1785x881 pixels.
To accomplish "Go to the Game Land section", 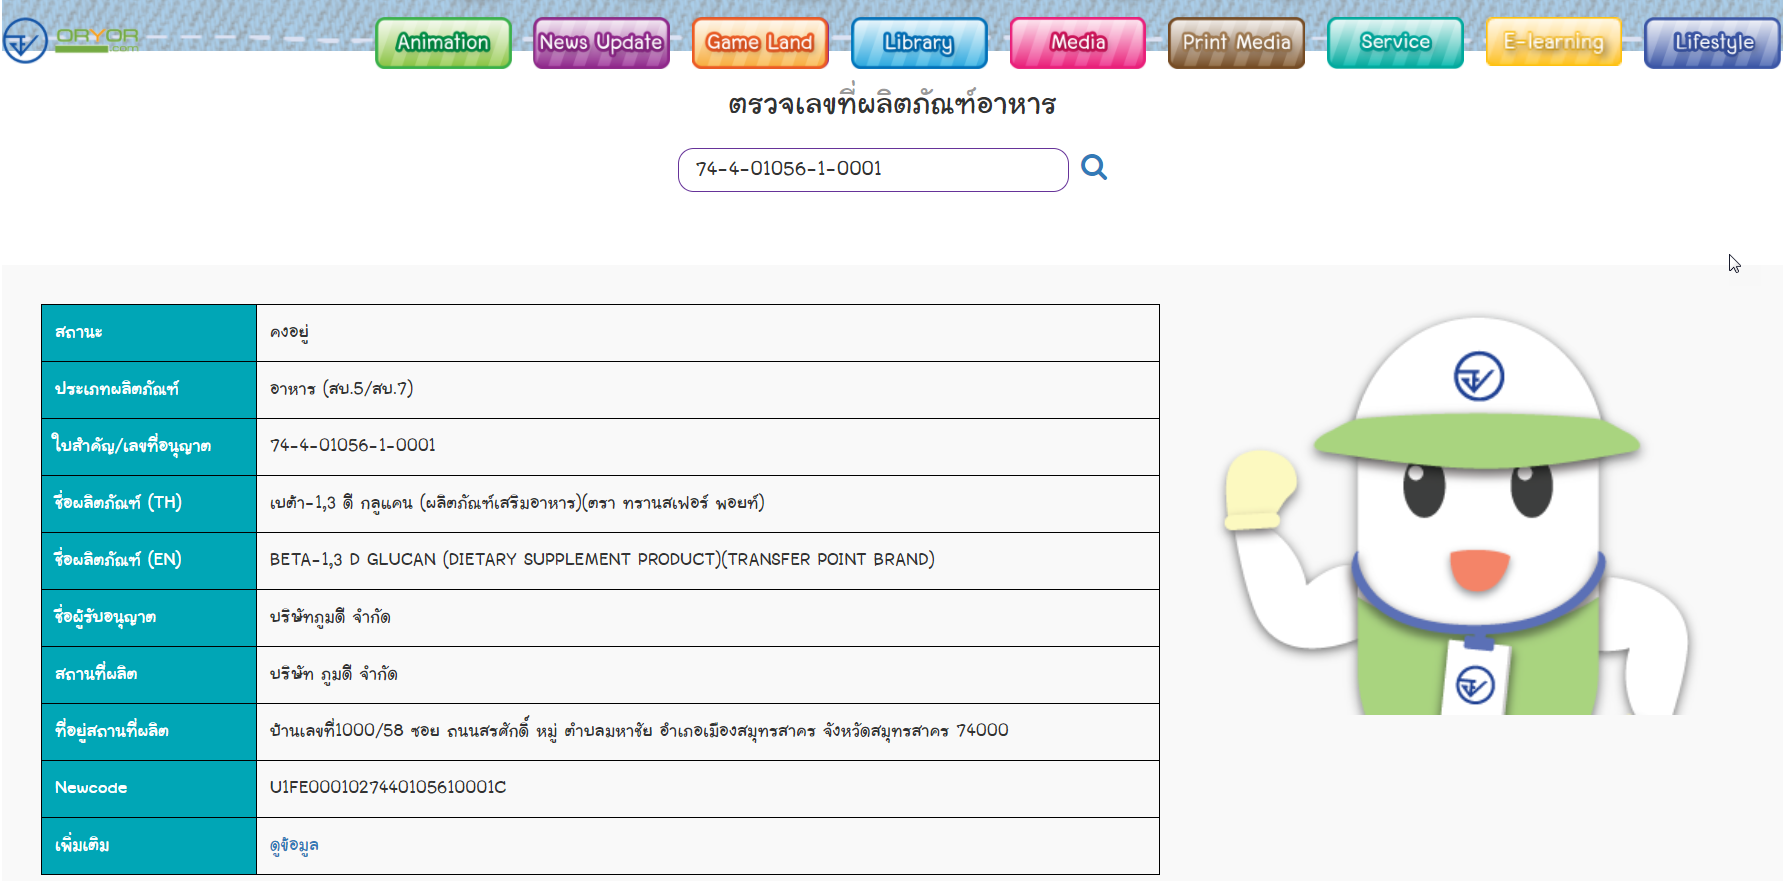I will (760, 43).
